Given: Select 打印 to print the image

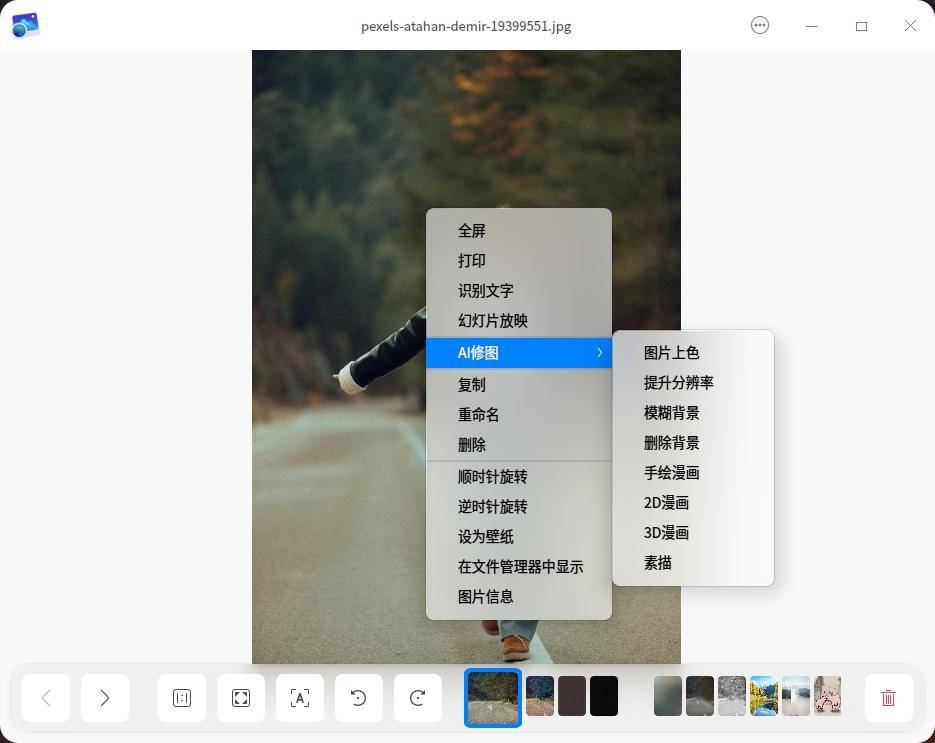Looking at the screenshot, I should click(x=471, y=260).
